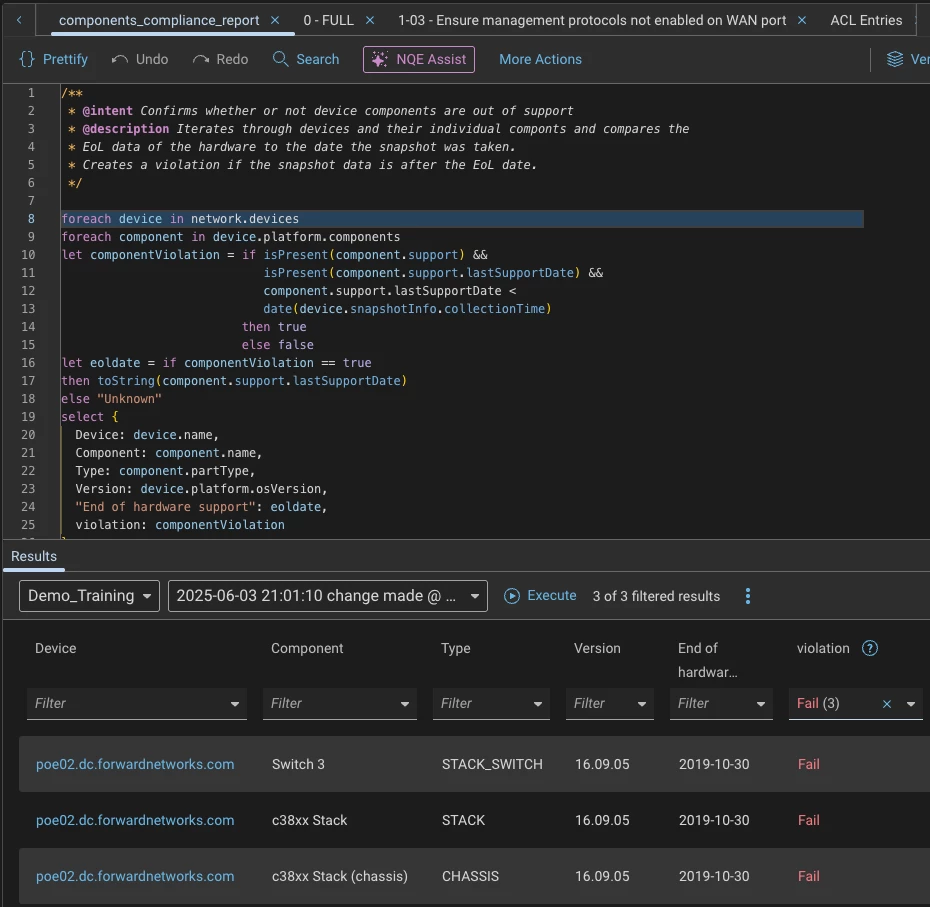Click the STACK_SWITCH type cell
The height and width of the screenshot is (907, 930).
(492, 764)
